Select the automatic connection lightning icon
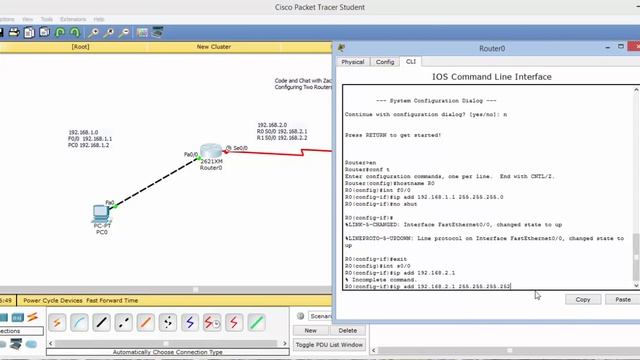 coord(57,322)
